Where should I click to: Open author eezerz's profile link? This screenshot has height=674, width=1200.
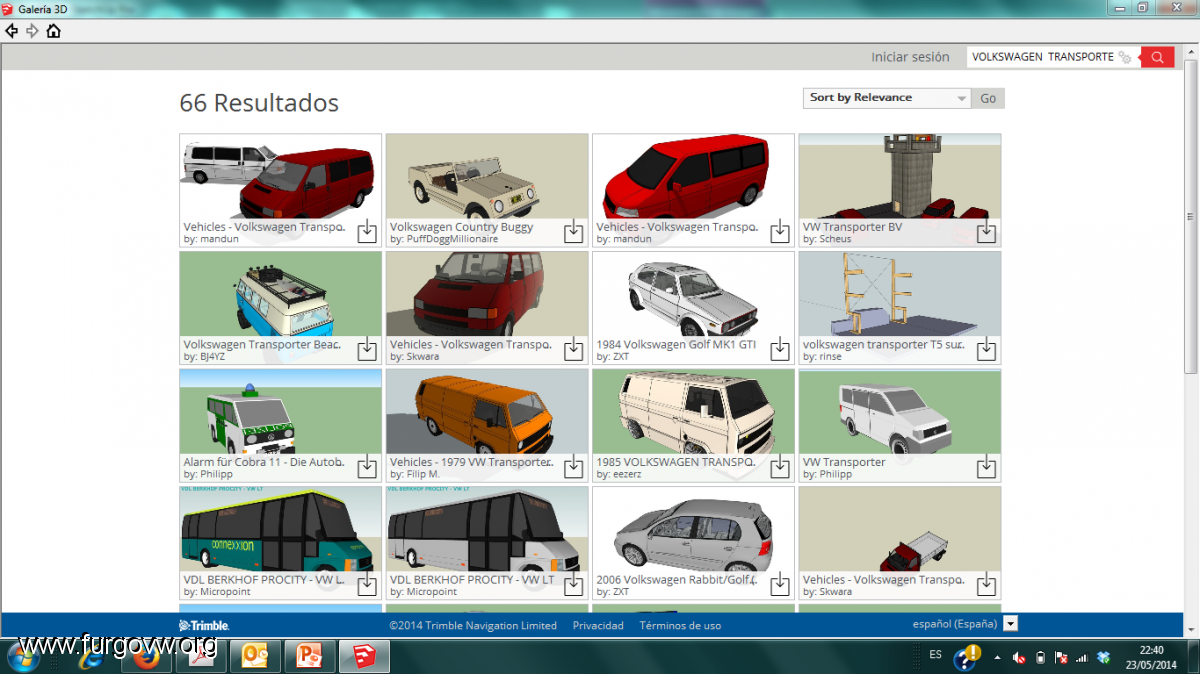(626, 474)
